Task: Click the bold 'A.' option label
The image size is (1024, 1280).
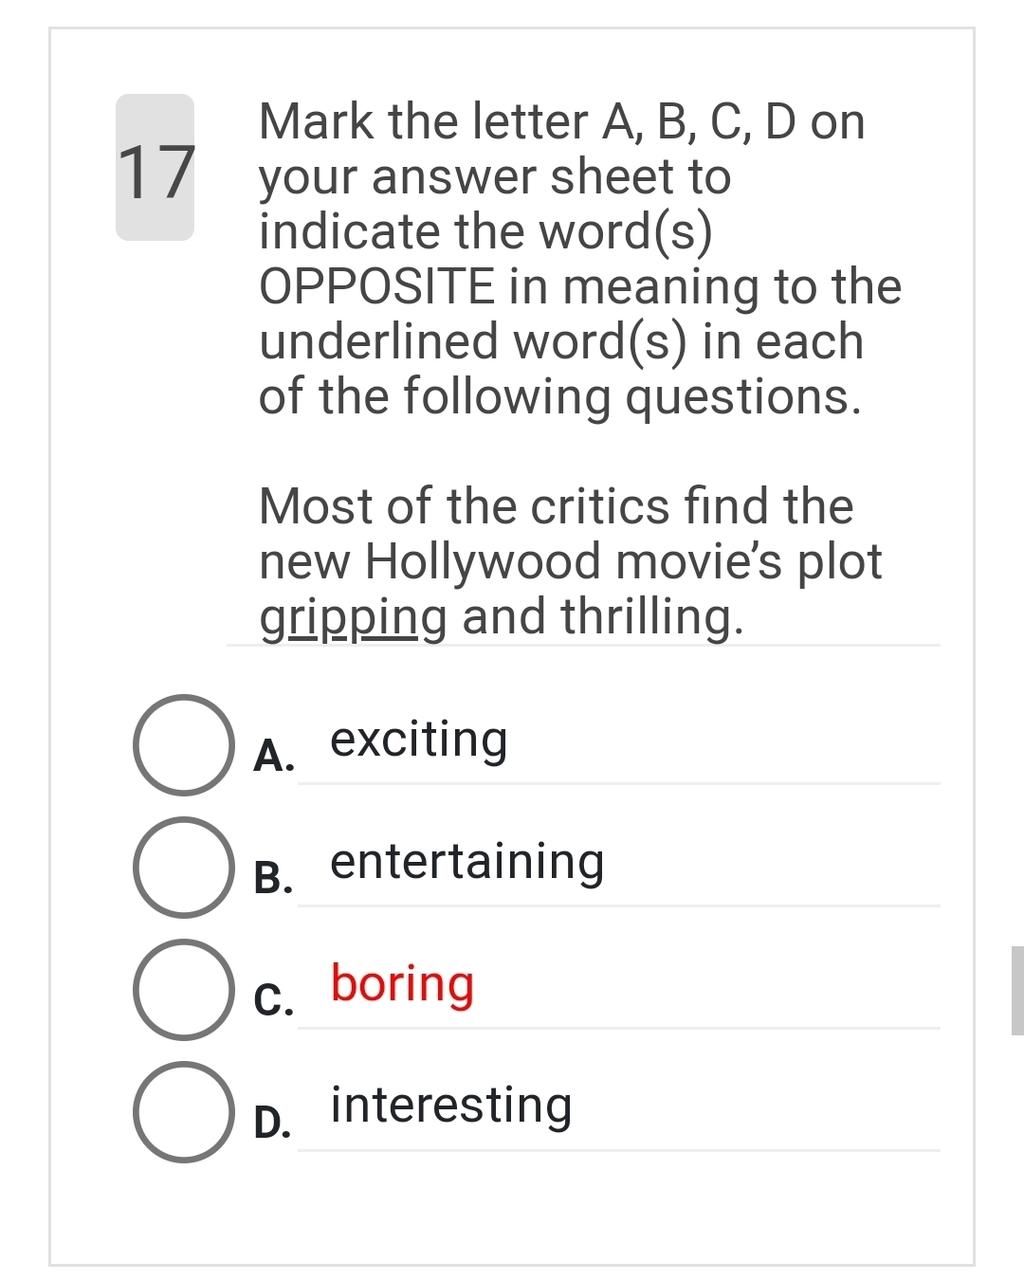Action: pos(274,756)
